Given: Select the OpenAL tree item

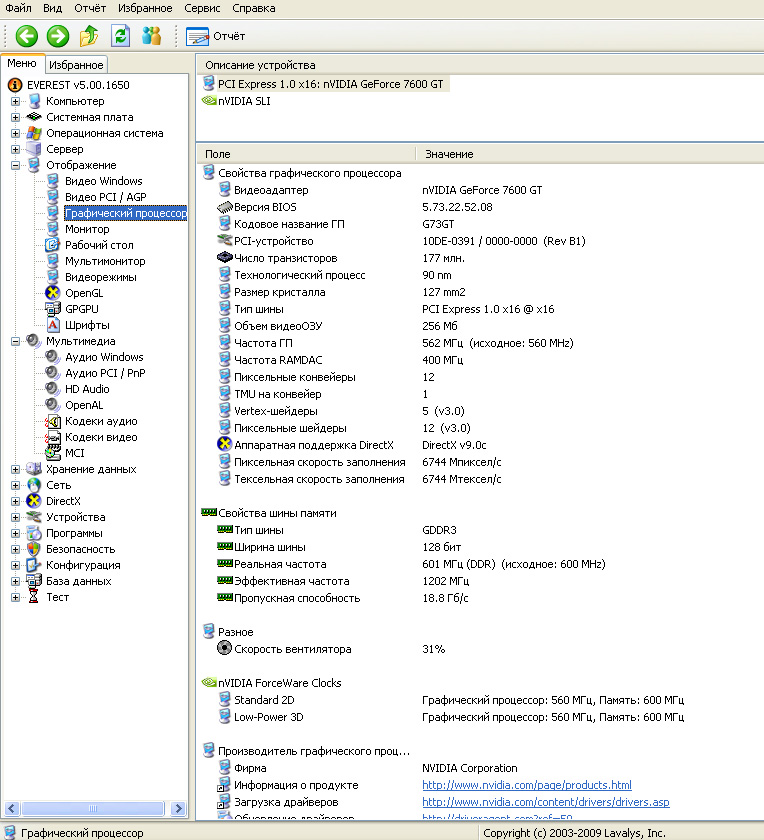Looking at the screenshot, I should (x=84, y=405).
